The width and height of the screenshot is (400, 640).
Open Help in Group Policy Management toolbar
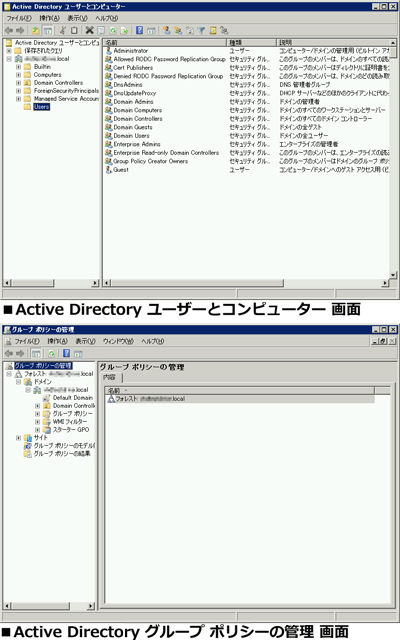pos(67,353)
